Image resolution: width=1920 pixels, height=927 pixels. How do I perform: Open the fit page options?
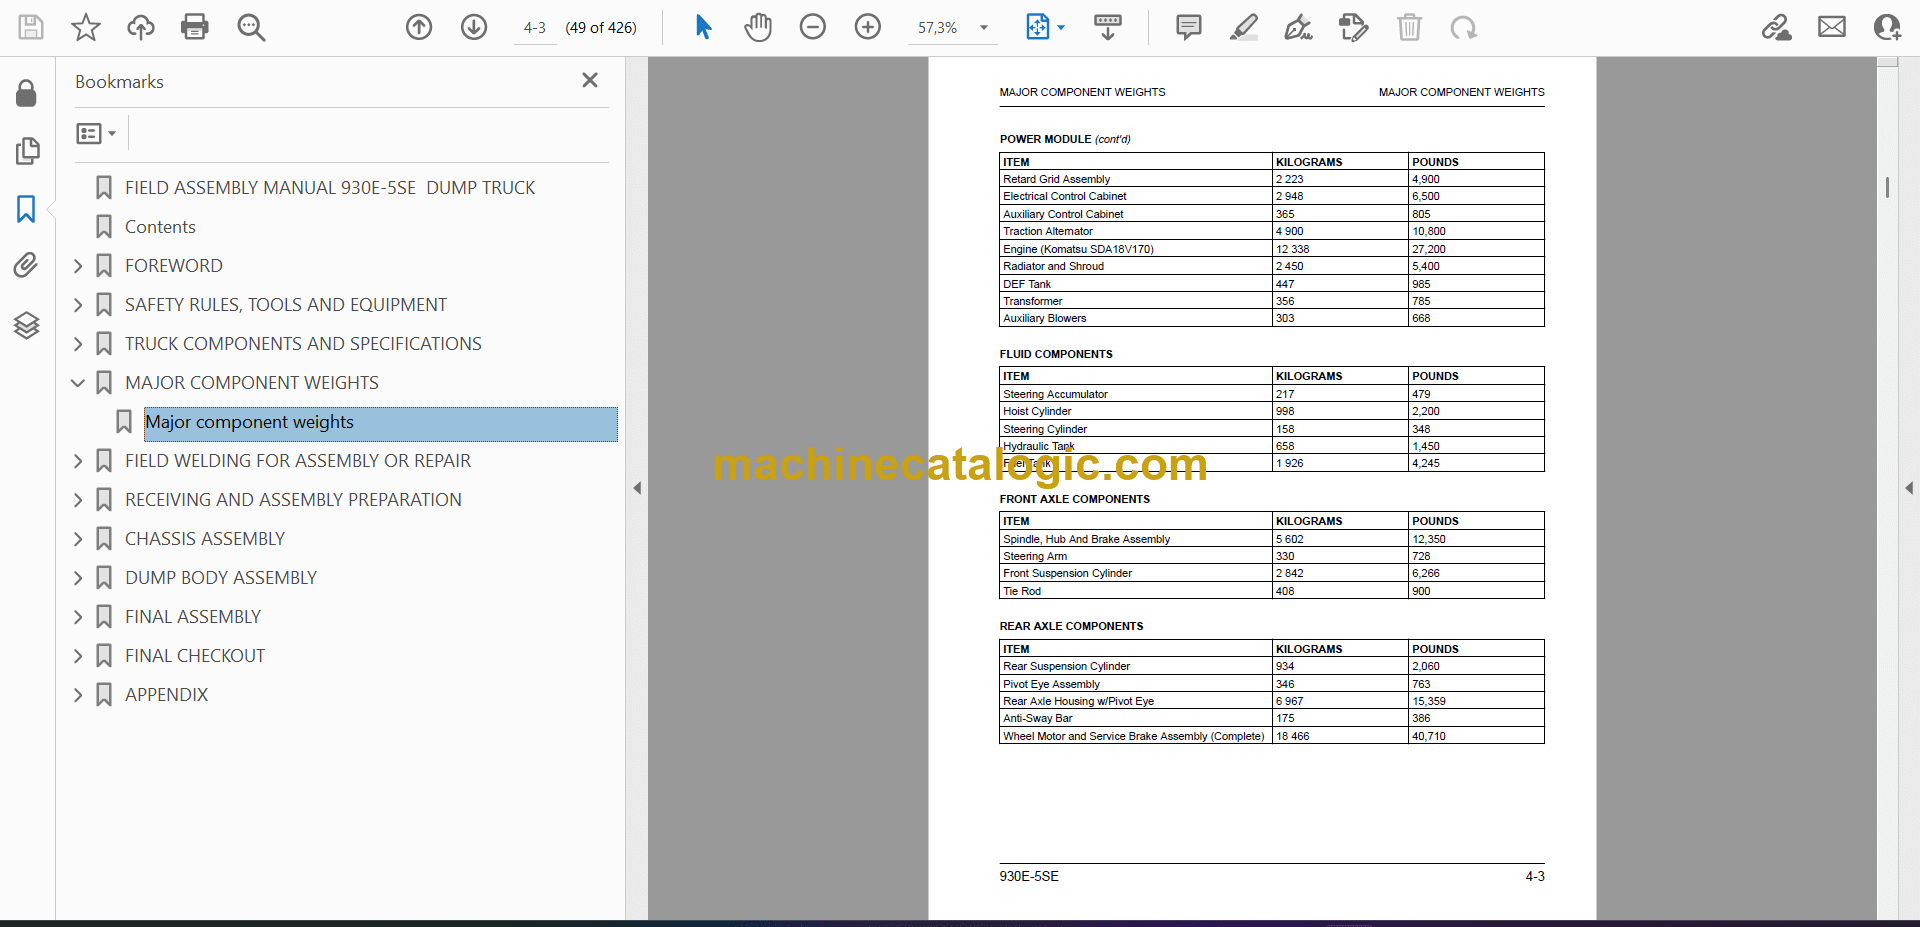tap(1045, 27)
